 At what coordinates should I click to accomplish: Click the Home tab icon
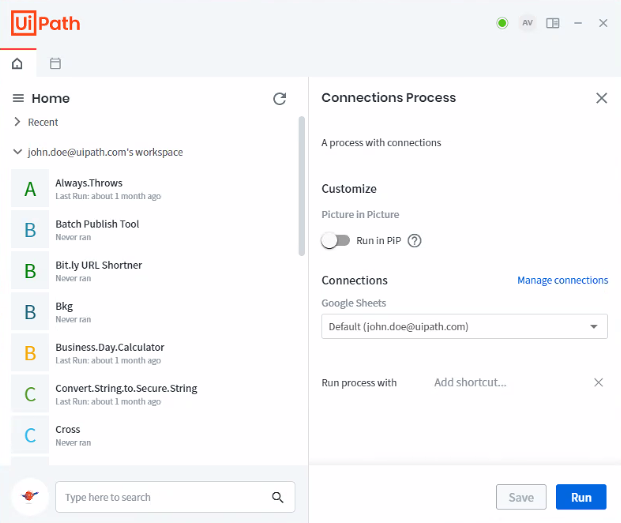click(17, 64)
